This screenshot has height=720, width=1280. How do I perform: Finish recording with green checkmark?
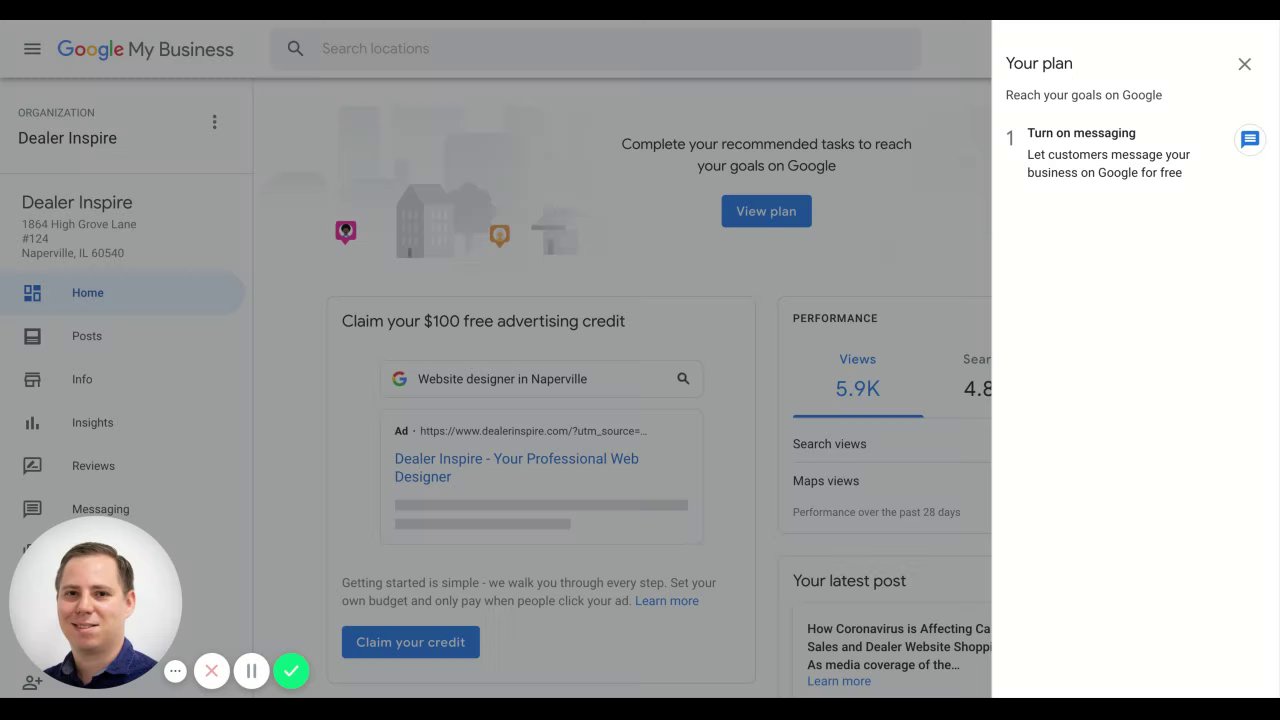(291, 671)
